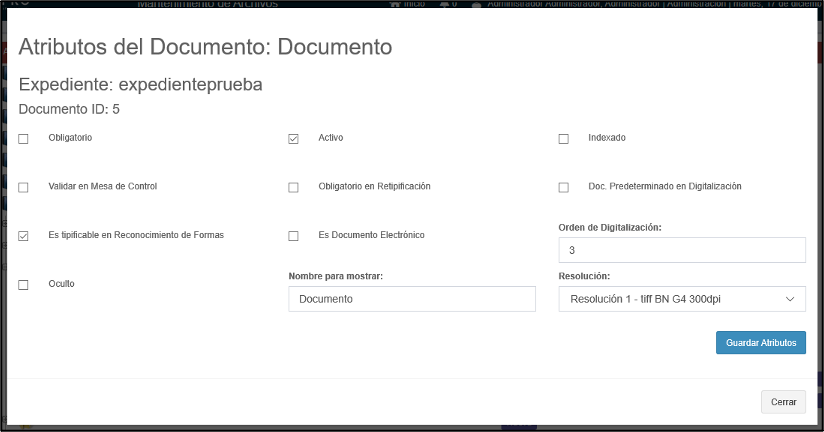Close the dialog with Cerrar button
824x432 pixels.
[783, 402]
